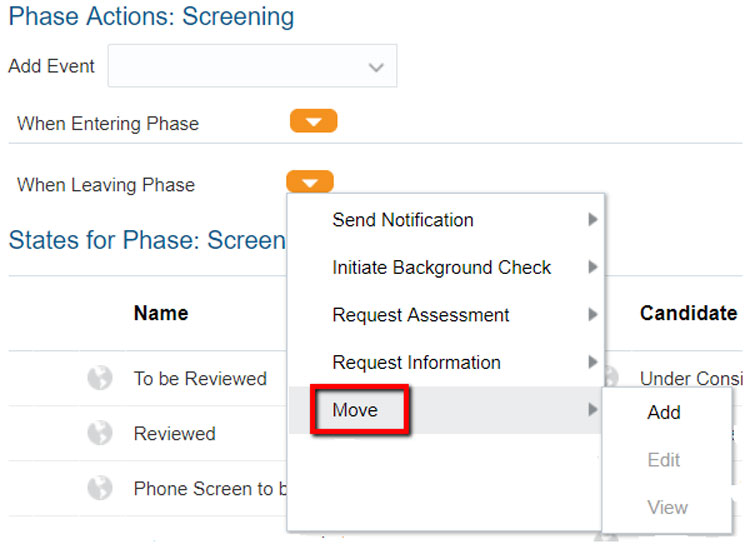Screen dimensions: 750x549
Task: Click the Name column header
Action: [x=161, y=313]
